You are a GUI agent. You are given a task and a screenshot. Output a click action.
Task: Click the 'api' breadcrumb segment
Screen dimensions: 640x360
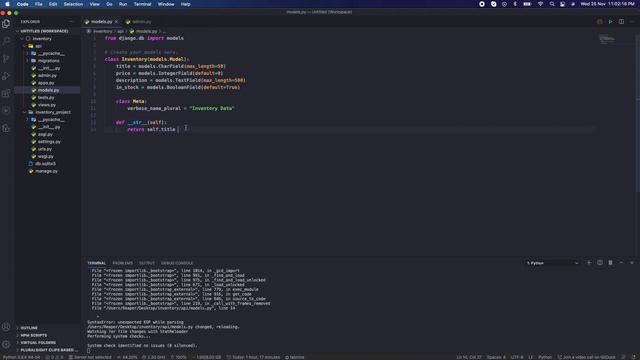click(x=120, y=31)
